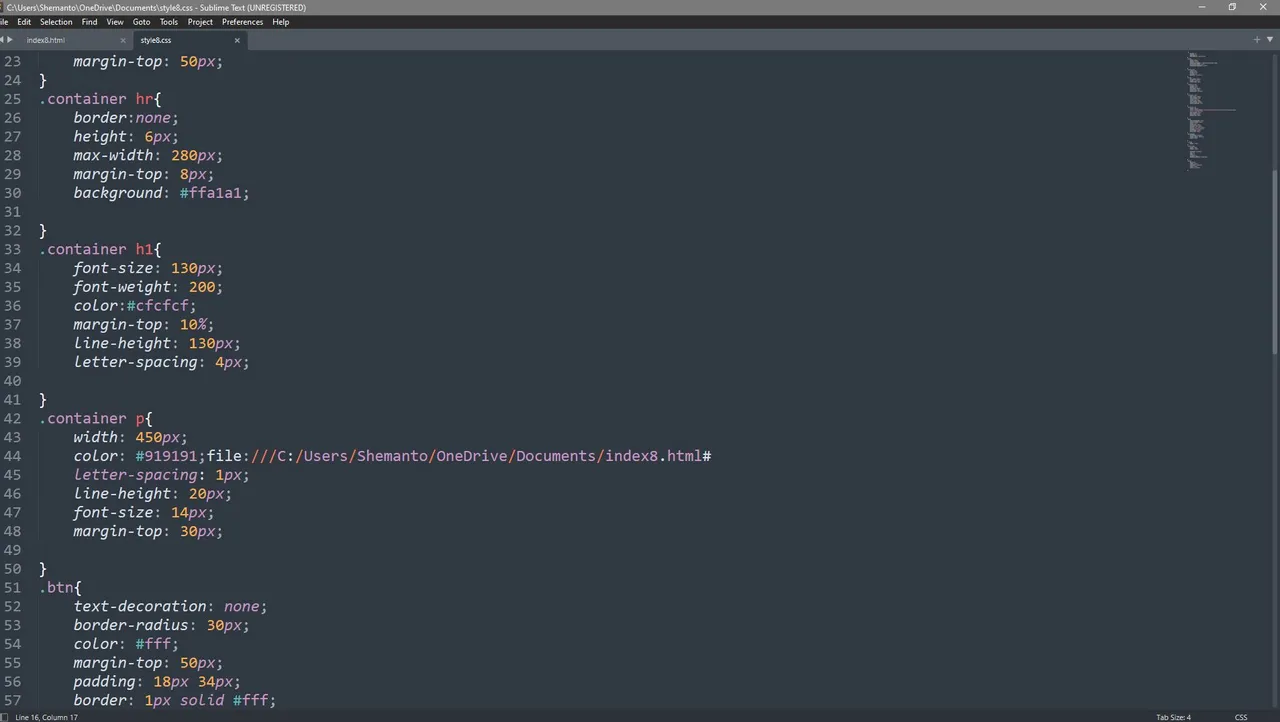Click border:none line
The image size is (1280, 722).
126,118
